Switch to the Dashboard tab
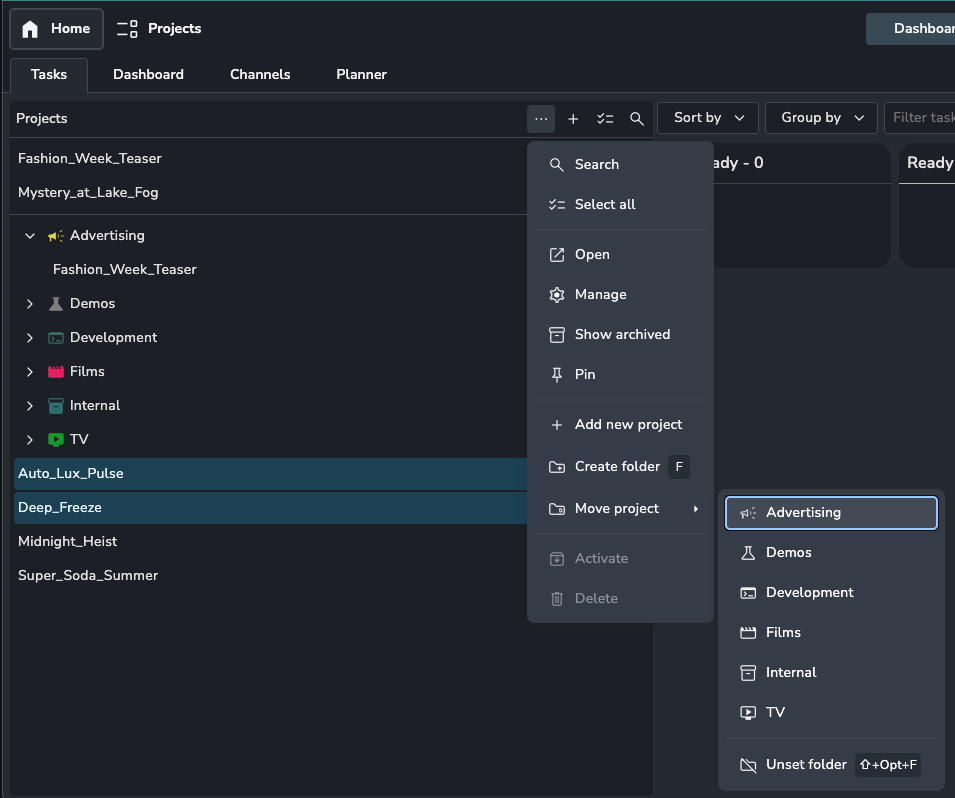The image size is (955, 798). pos(148,75)
